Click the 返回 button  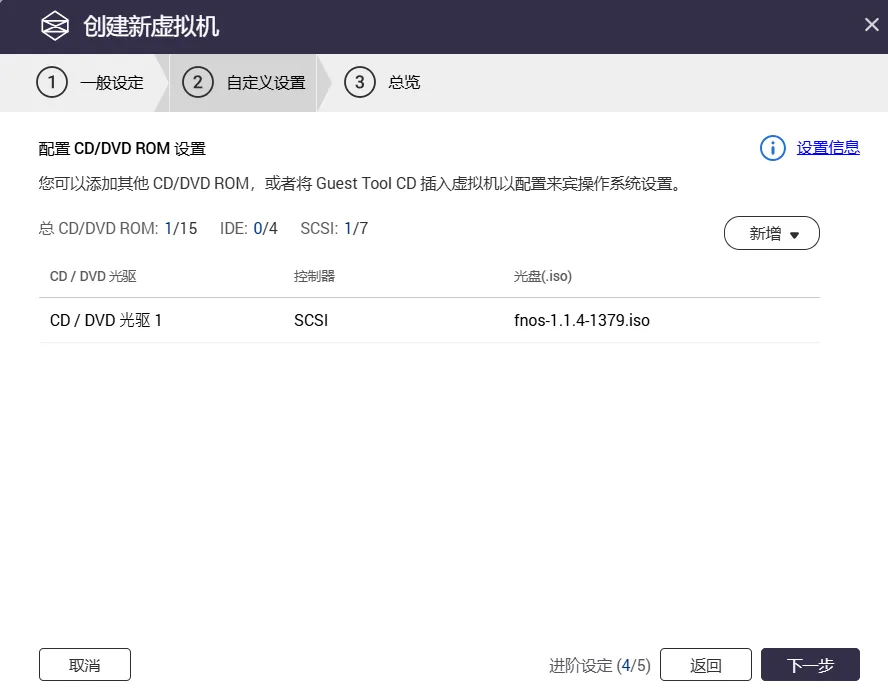coord(706,664)
